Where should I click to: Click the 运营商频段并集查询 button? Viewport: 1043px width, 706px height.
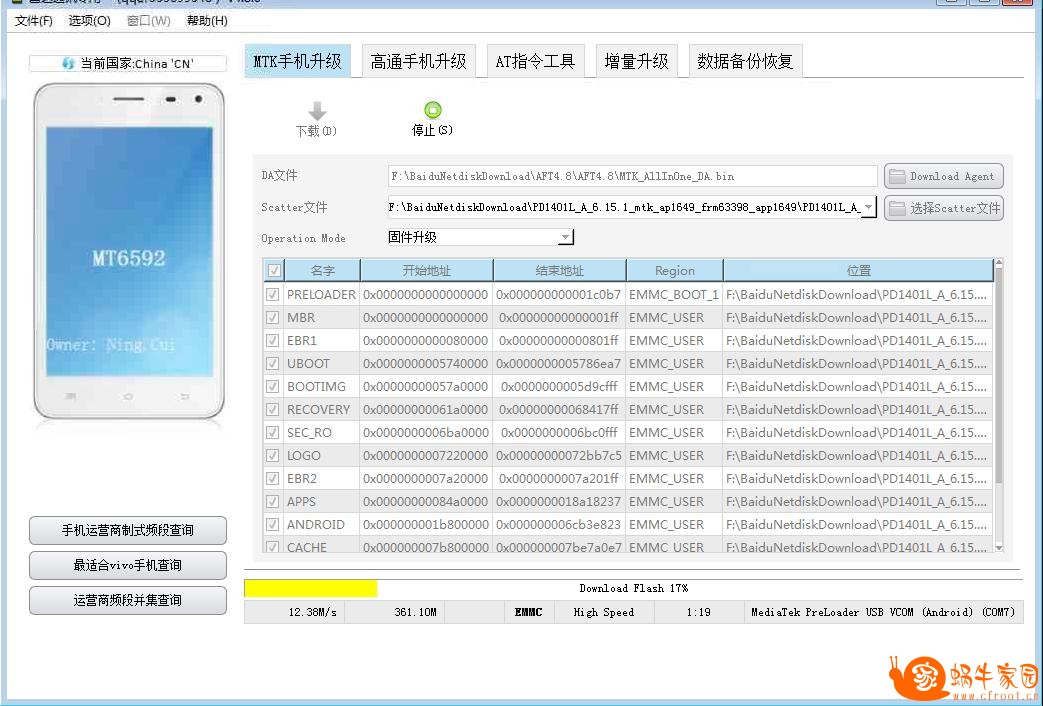[x=128, y=600]
